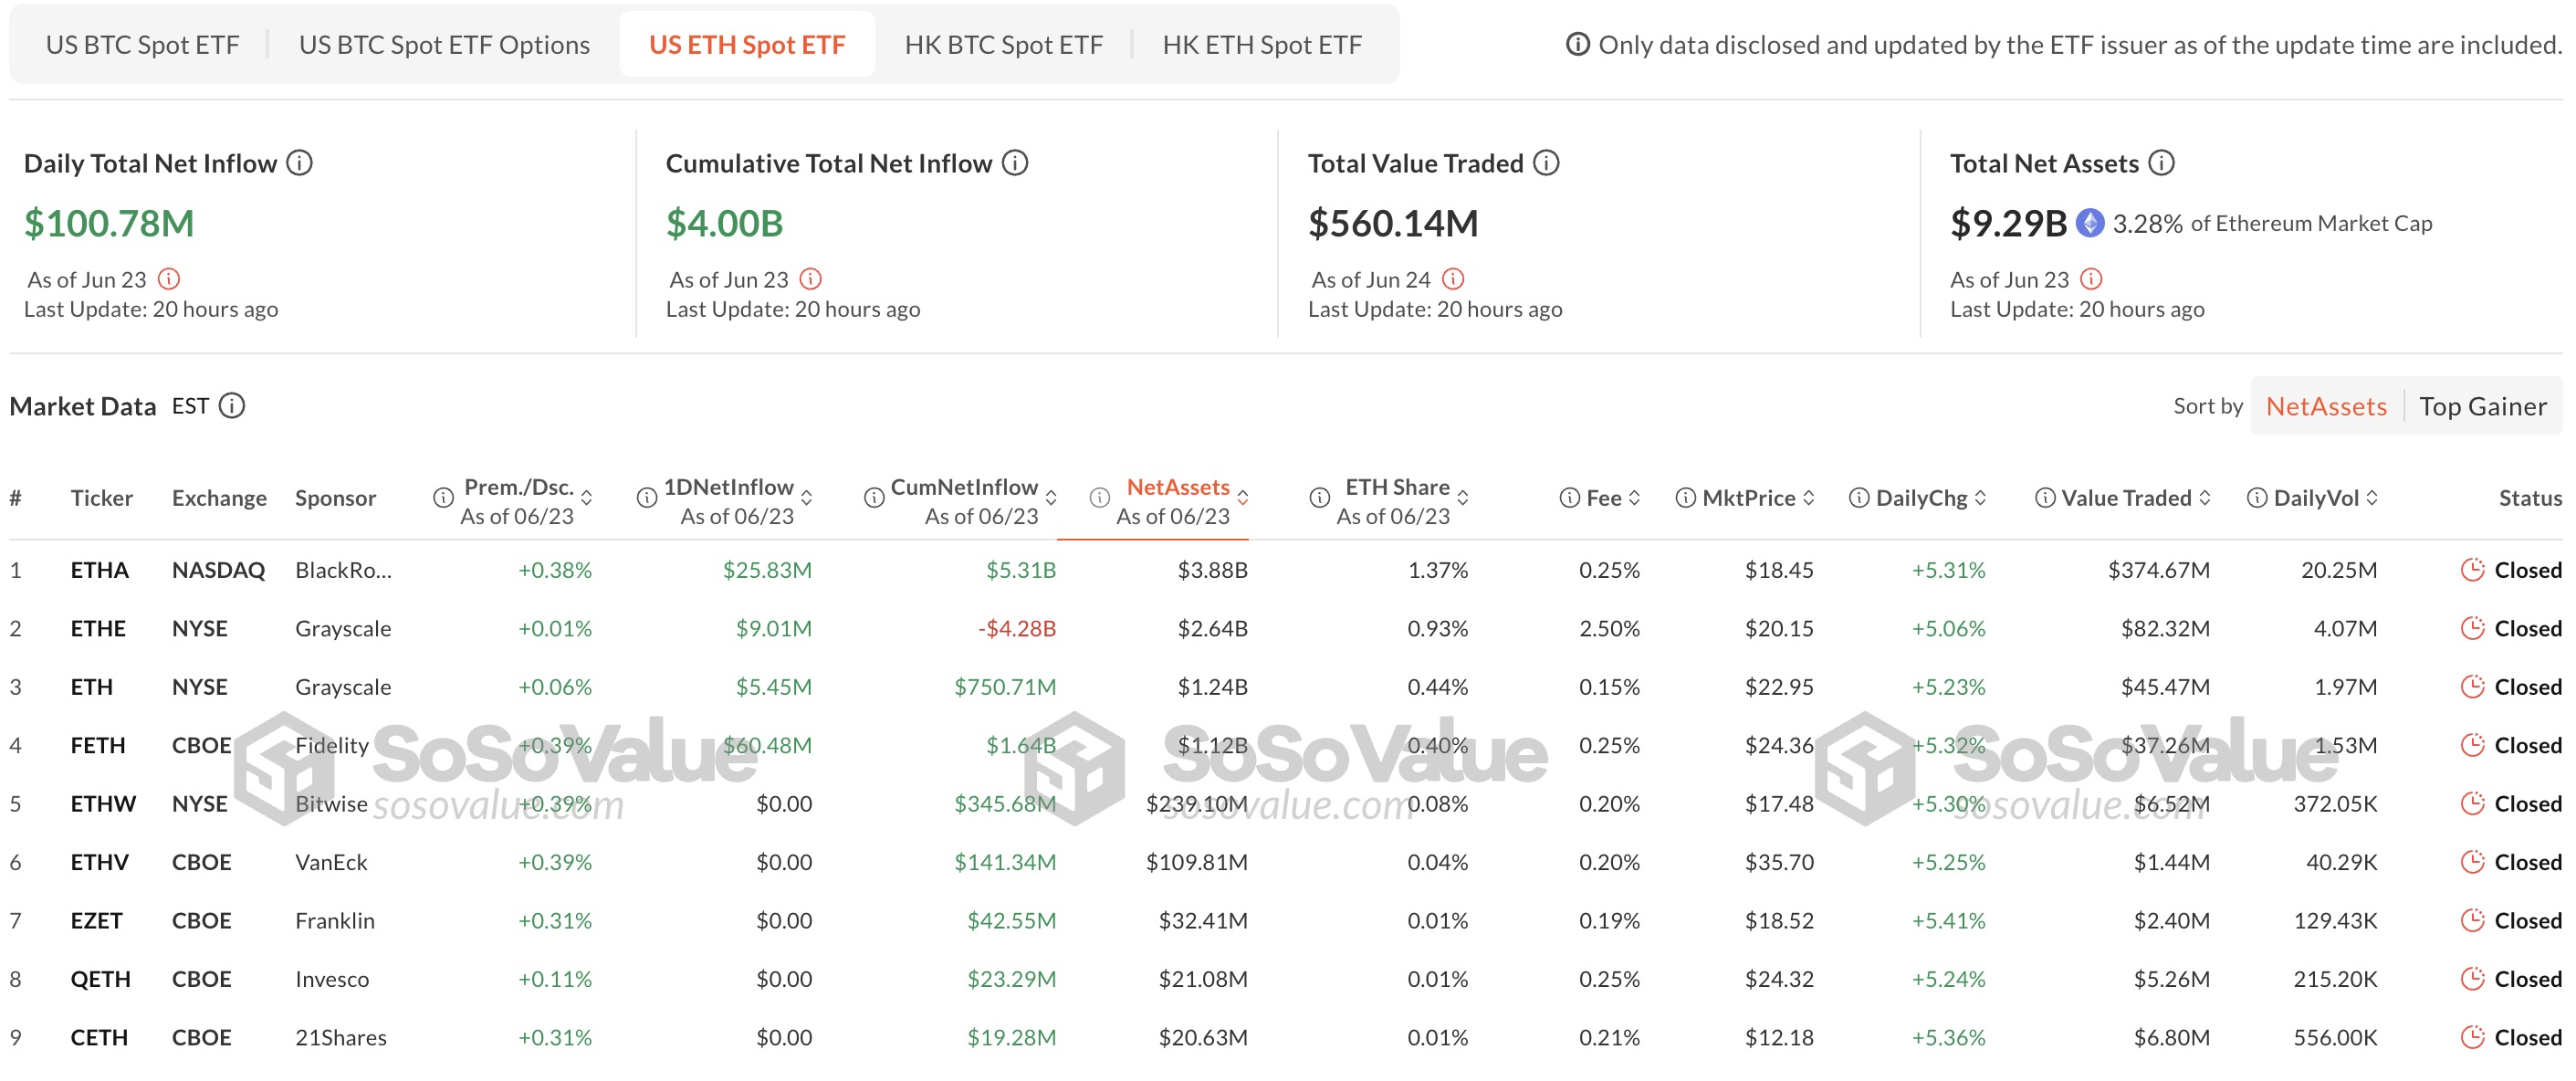
Task: Open the FETH ticker link
Action: coord(97,745)
